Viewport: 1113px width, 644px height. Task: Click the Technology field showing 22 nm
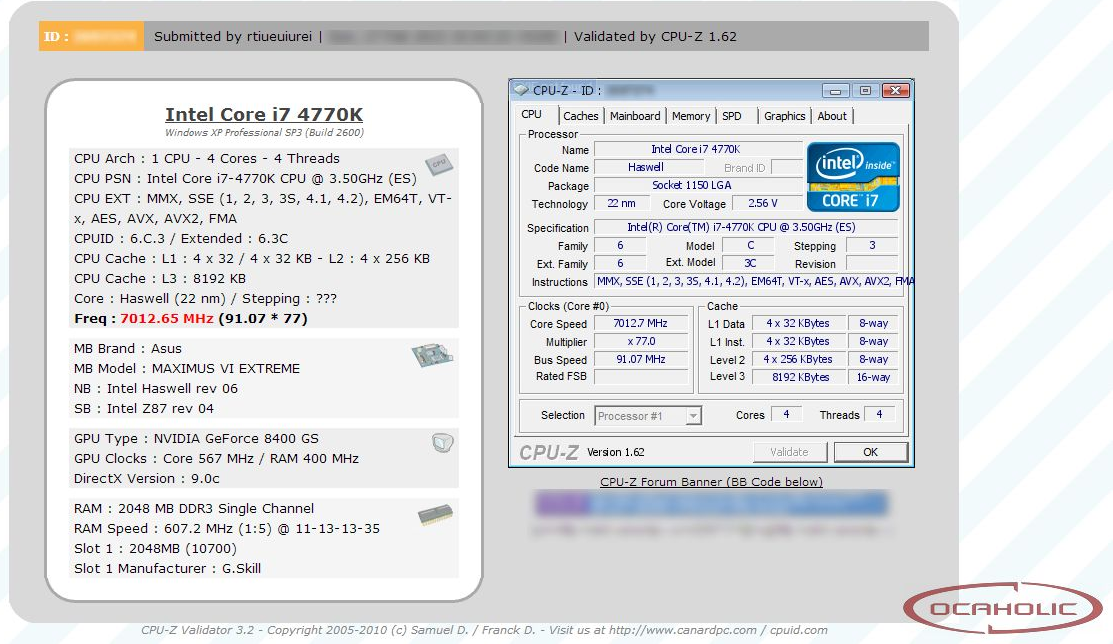tap(621, 203)
